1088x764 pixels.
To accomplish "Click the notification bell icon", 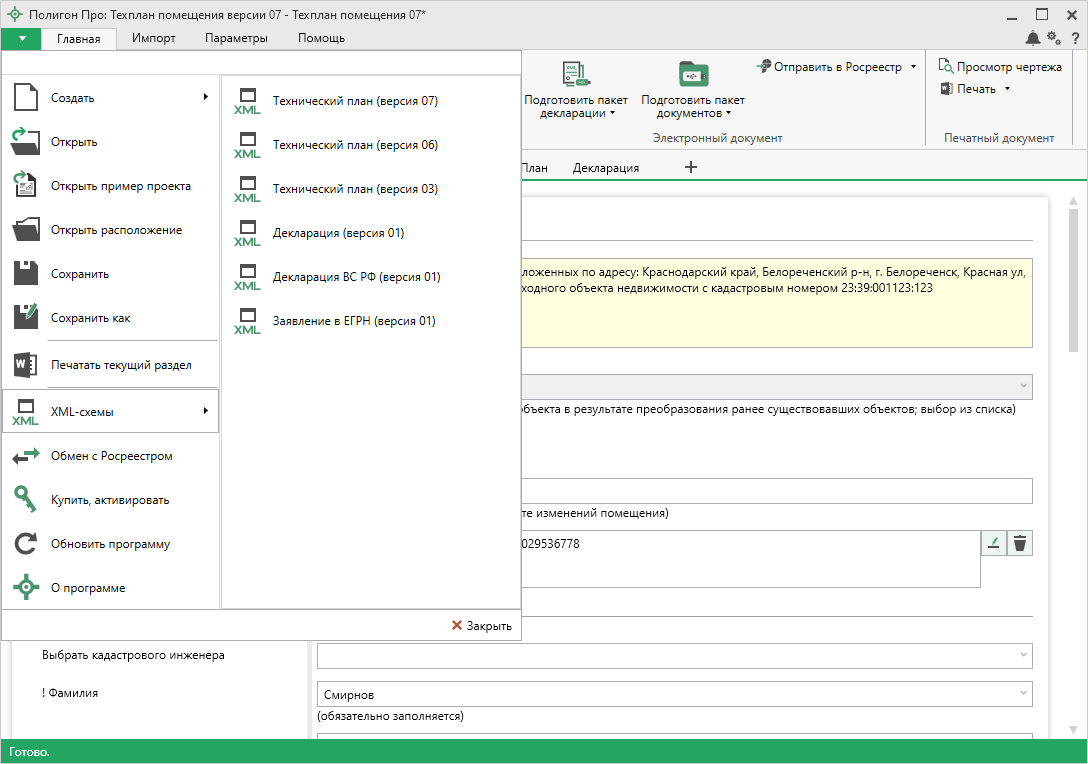I will [x=1033, y=38].
